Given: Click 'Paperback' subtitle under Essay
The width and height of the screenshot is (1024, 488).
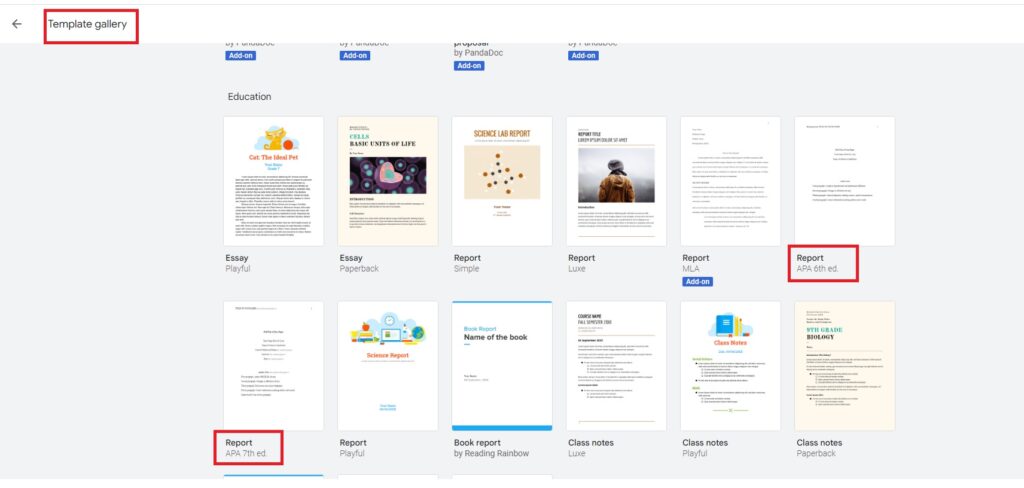Looking at the screenshot, I should (x=359, y=268).
